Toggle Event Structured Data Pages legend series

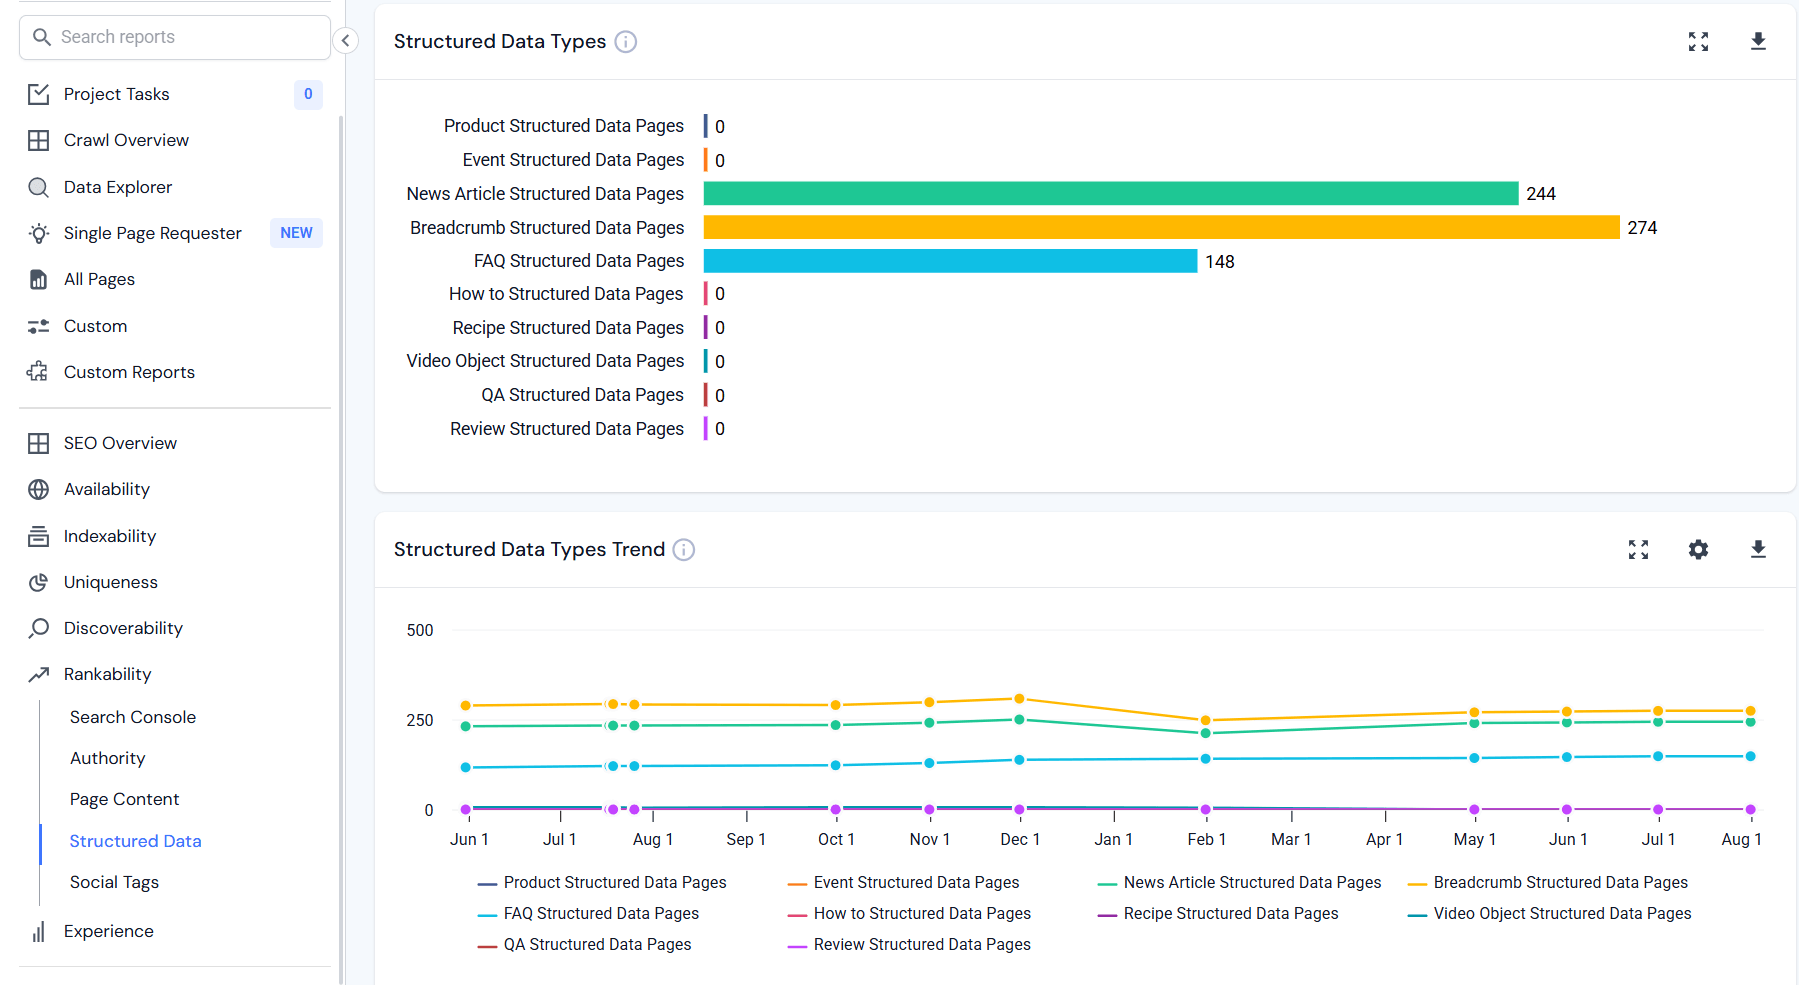[x=903, y=882]
